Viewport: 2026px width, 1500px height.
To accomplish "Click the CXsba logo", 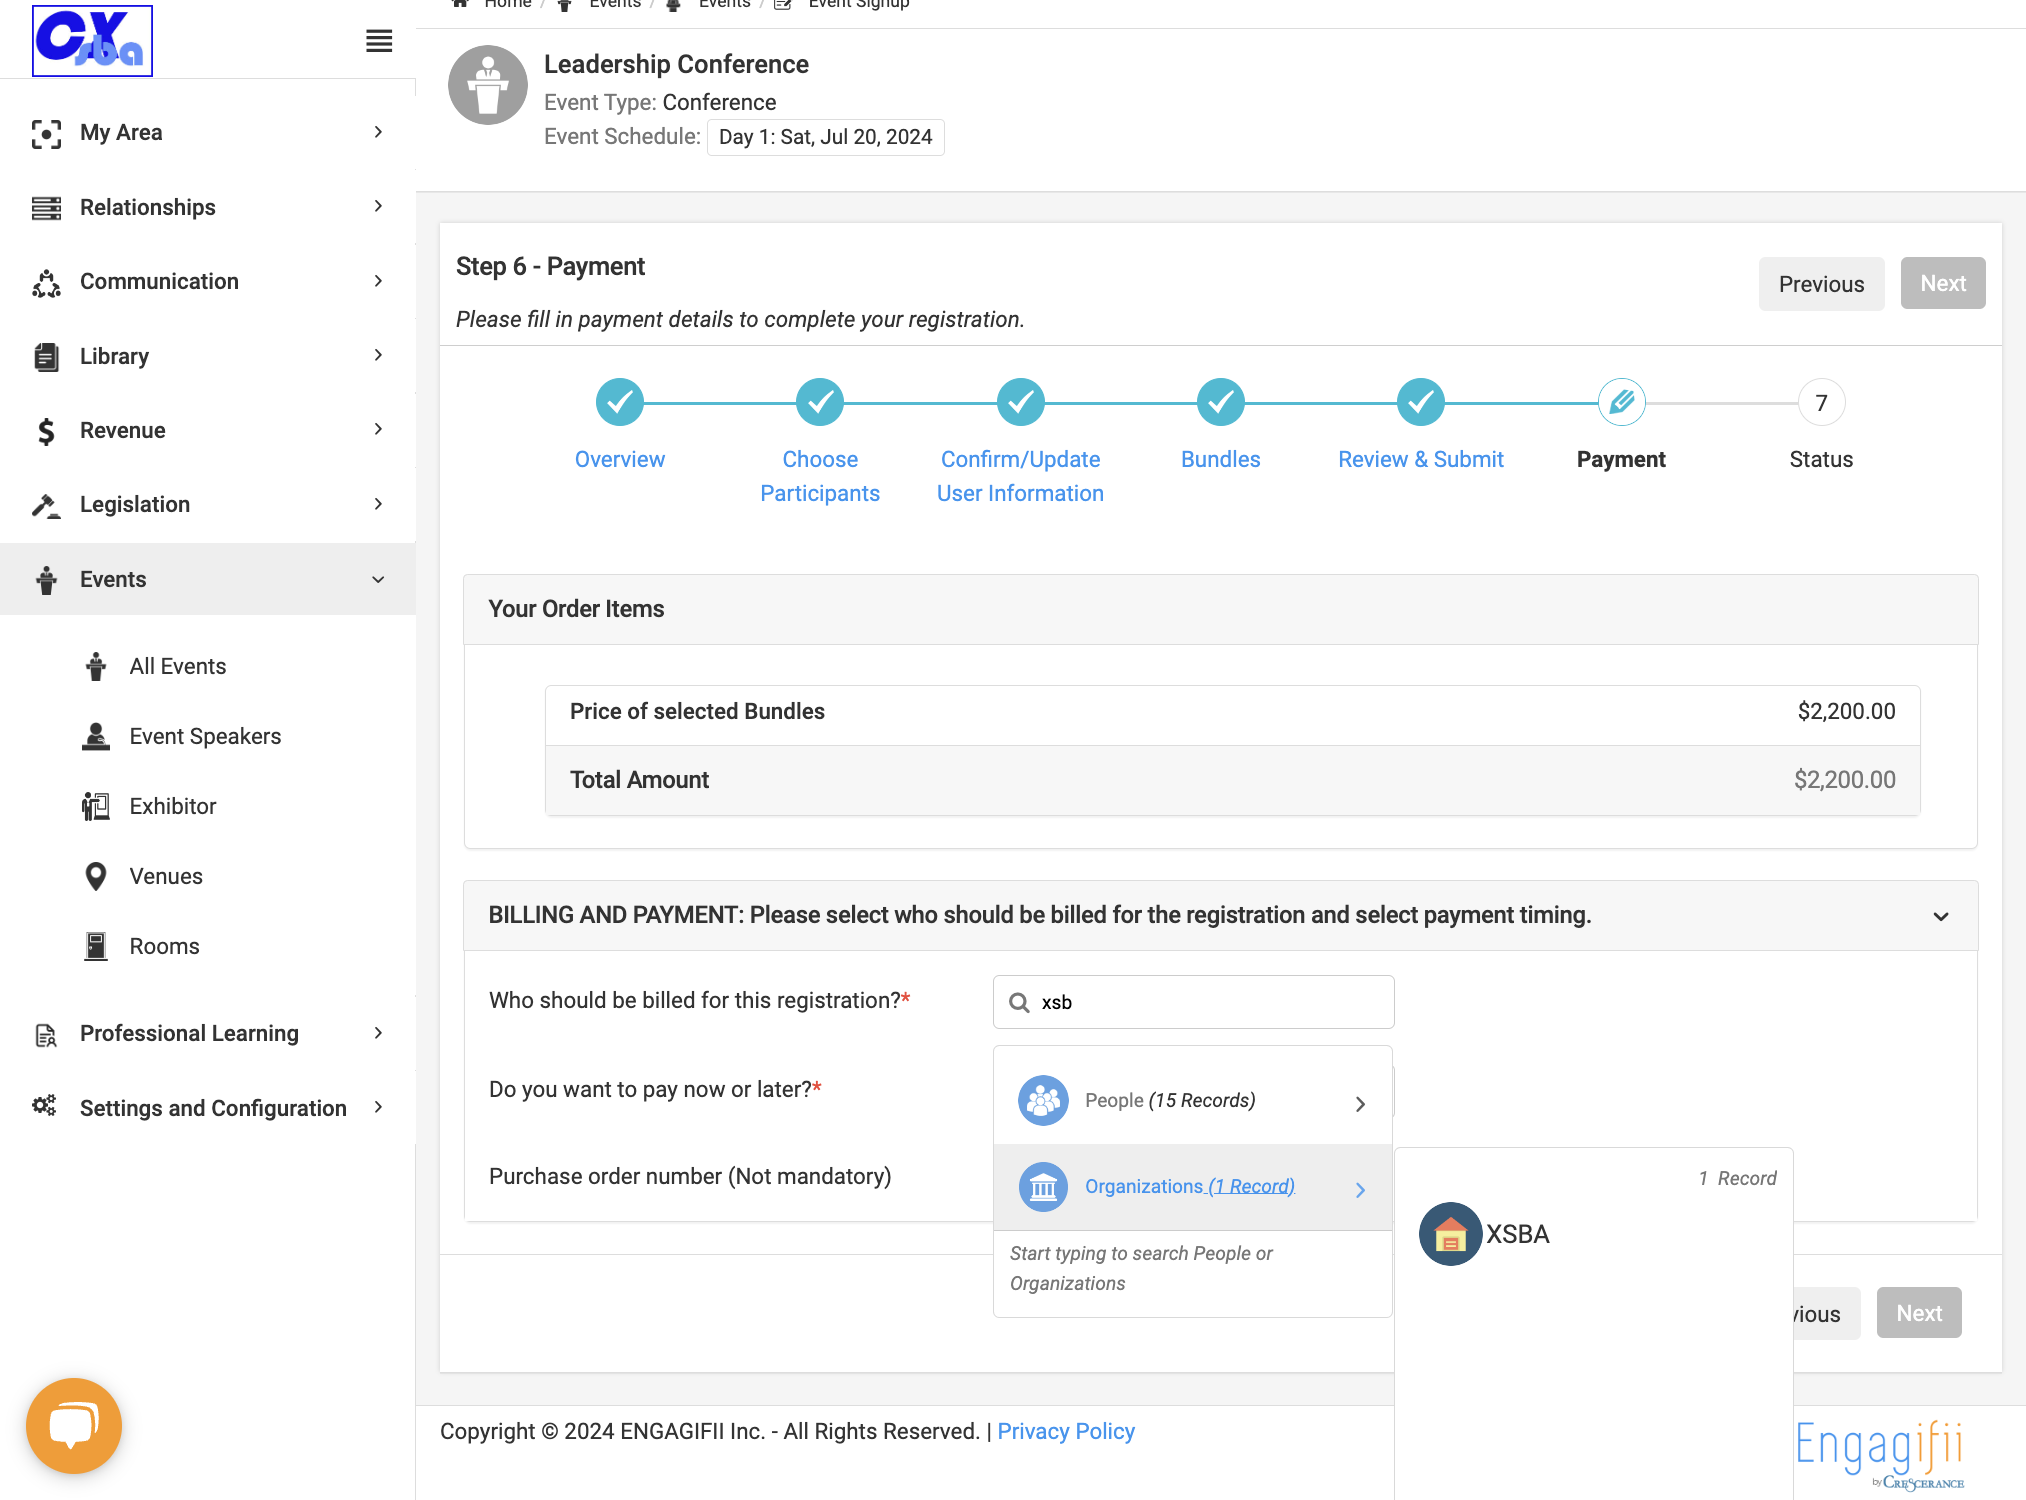I will click(92, 41).
